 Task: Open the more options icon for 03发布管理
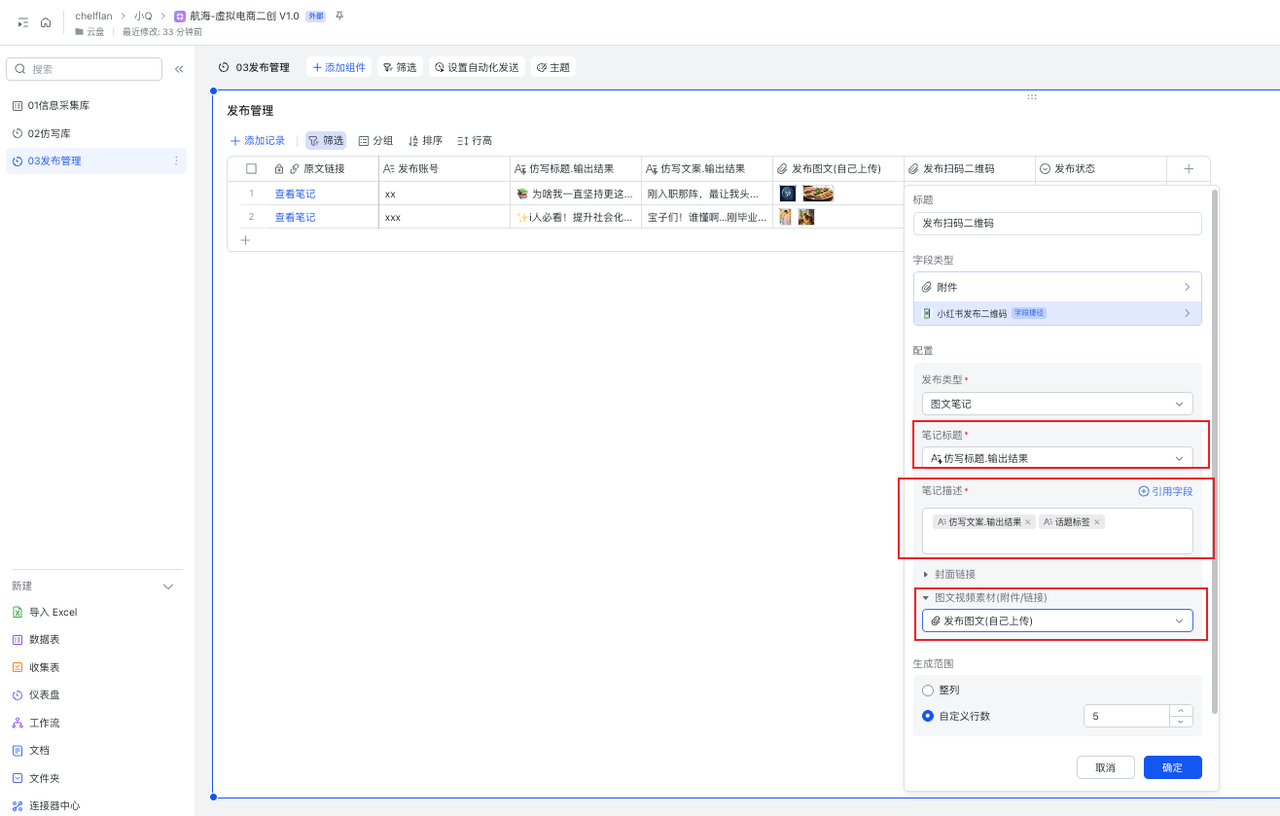tap(177, 161)
